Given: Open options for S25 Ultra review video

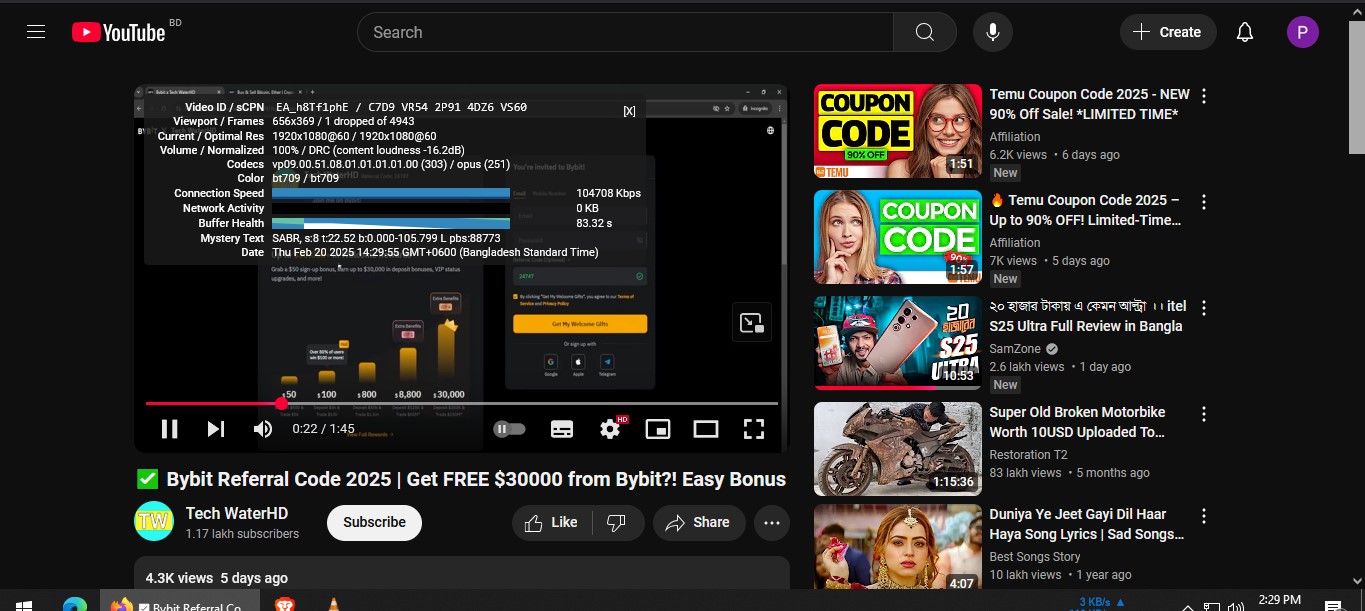Looking at the screenshot, I should point(1204,308).
